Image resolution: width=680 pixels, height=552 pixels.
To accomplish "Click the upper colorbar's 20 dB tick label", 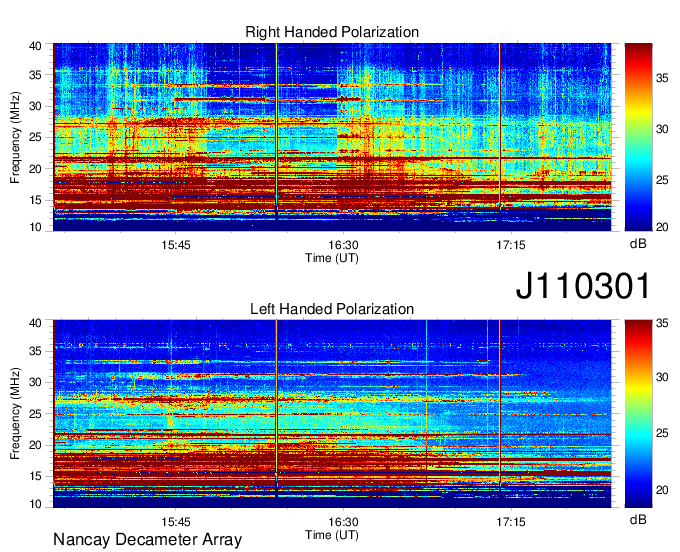I will [662, 227].
